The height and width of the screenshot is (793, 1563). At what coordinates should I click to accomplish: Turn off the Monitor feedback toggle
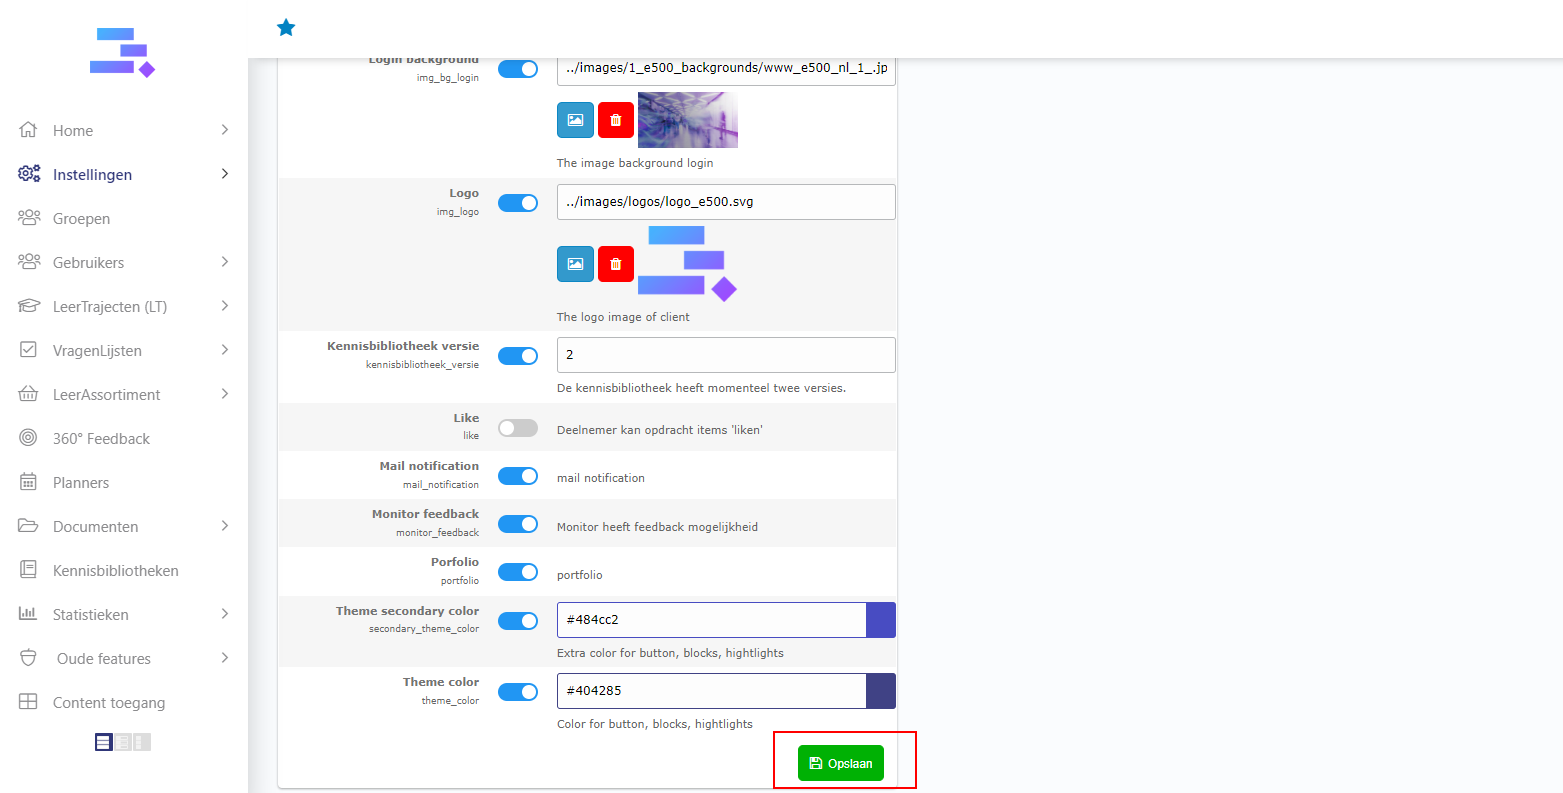[x=518, y=524]
